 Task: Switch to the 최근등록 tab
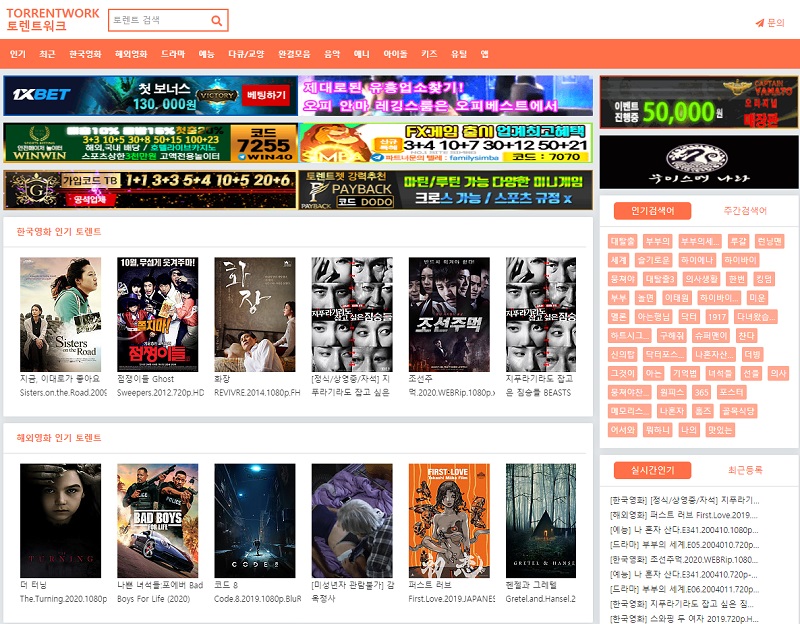click(x=745, y=470)
